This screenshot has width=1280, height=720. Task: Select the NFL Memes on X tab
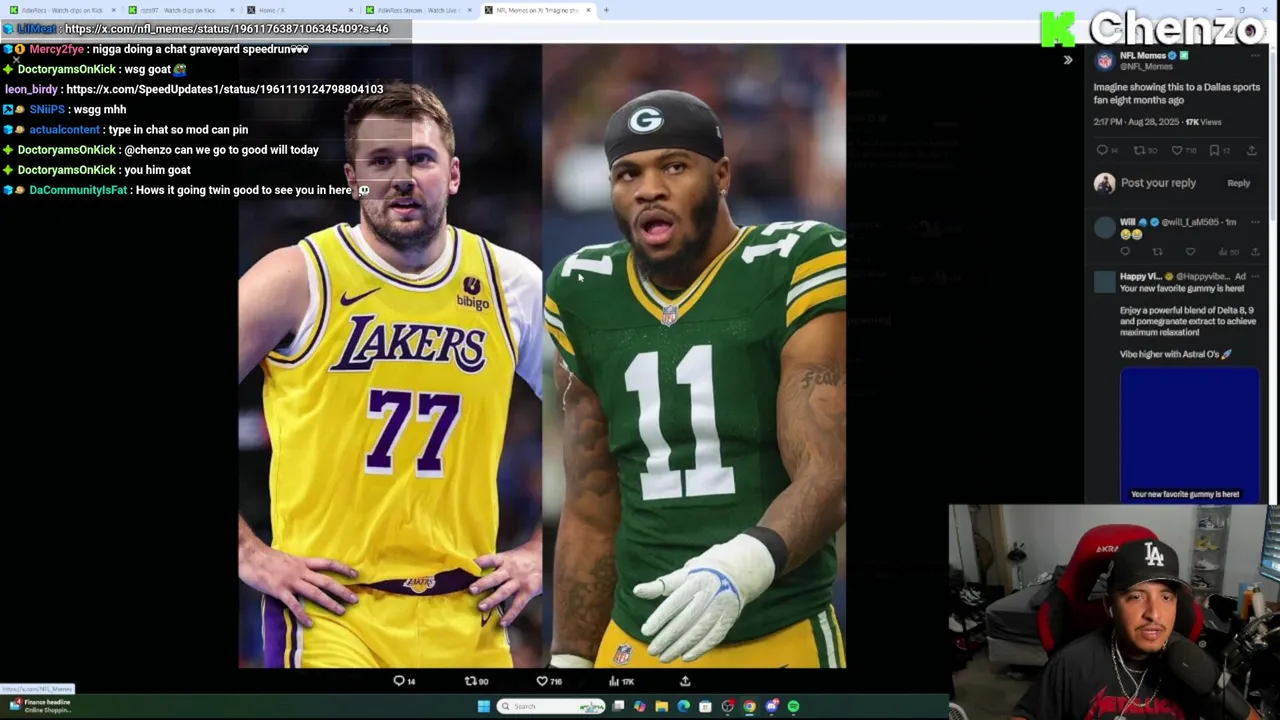point(537,10)
